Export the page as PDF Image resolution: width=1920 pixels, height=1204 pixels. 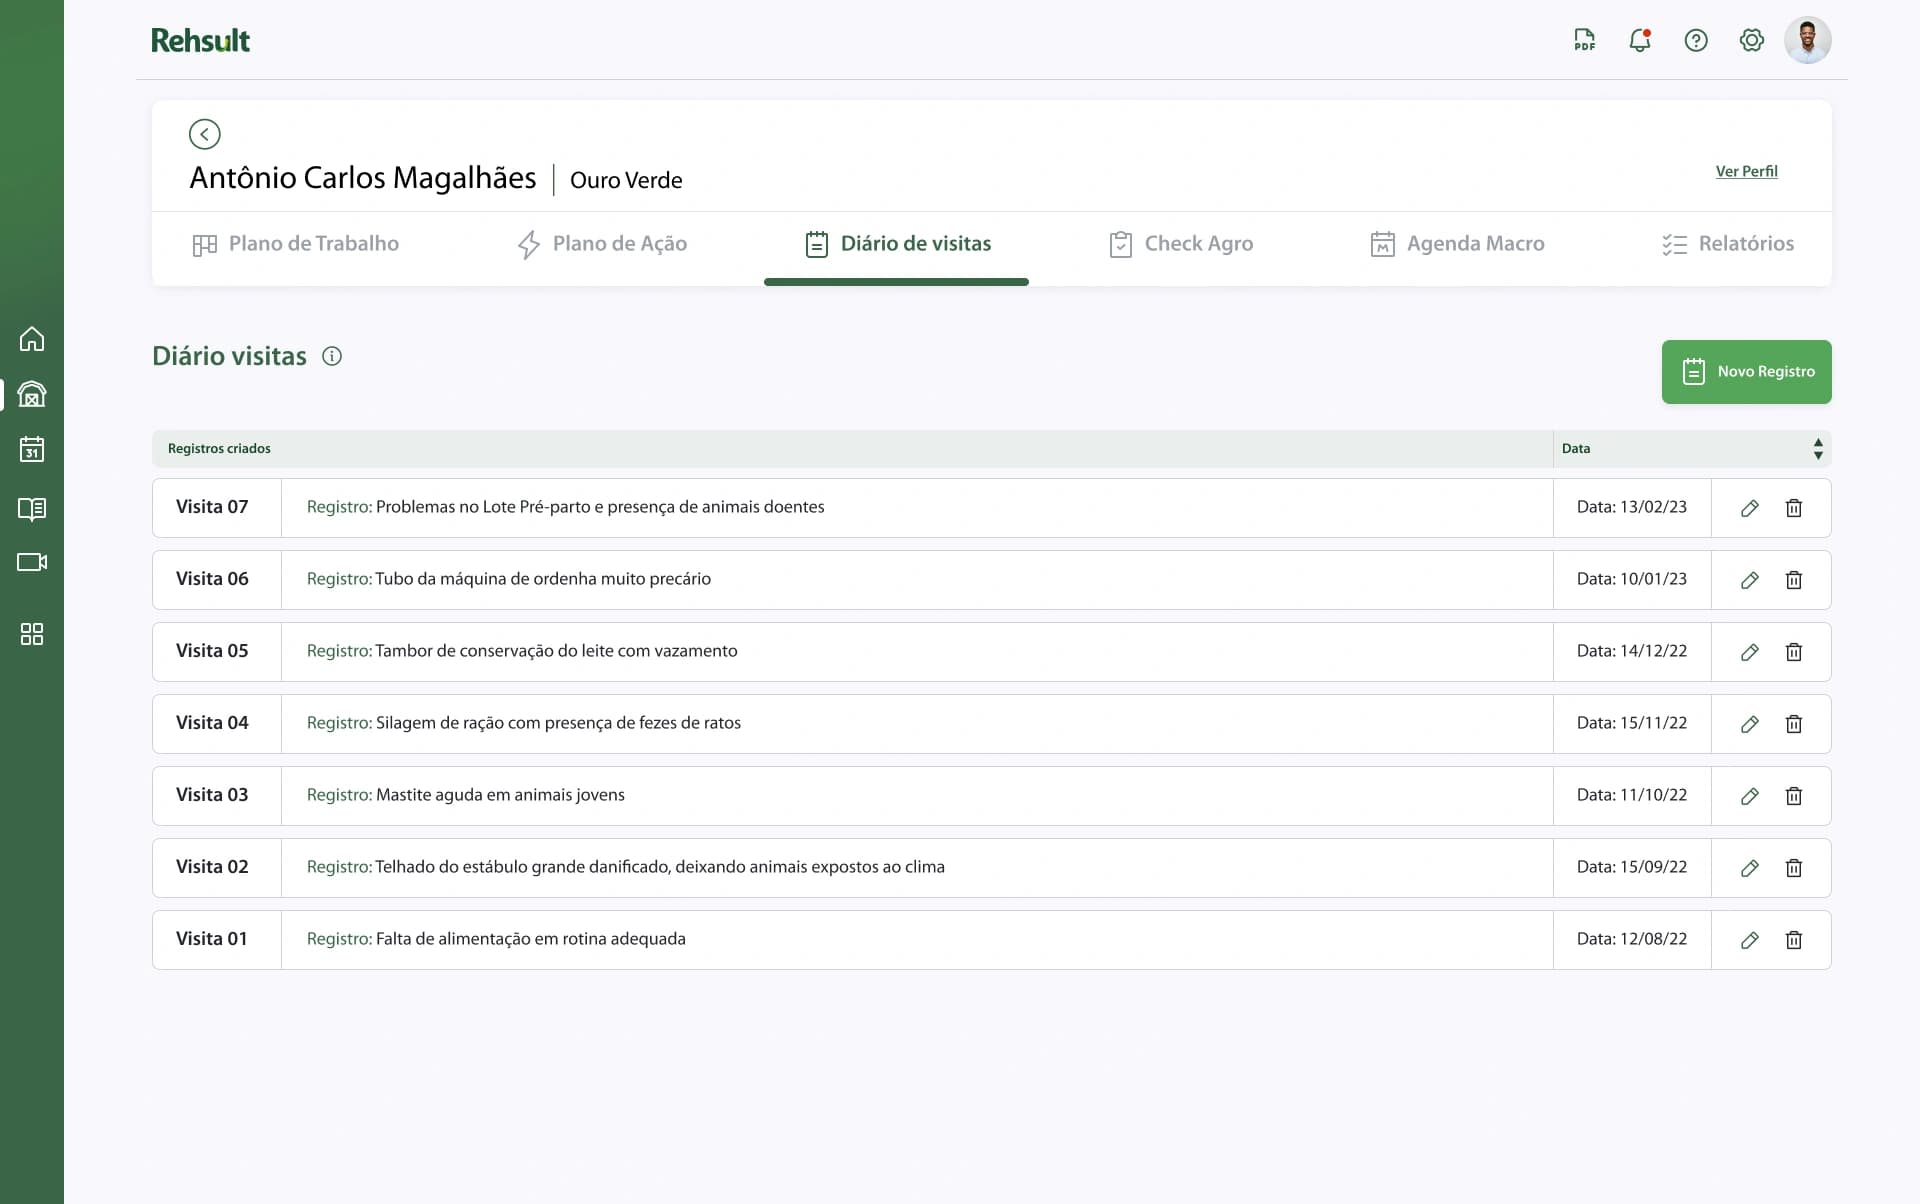(1584, 40)
